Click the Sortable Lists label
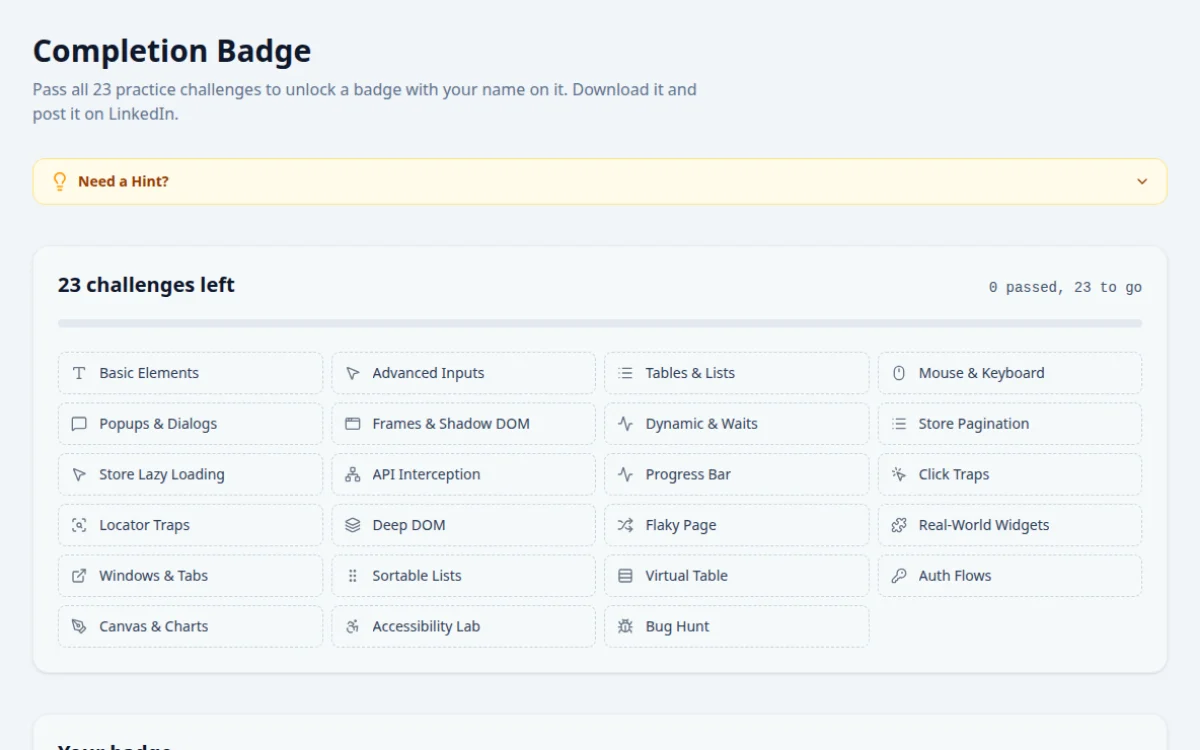This screenshot has height=750, width=1200. coord(417,576)
